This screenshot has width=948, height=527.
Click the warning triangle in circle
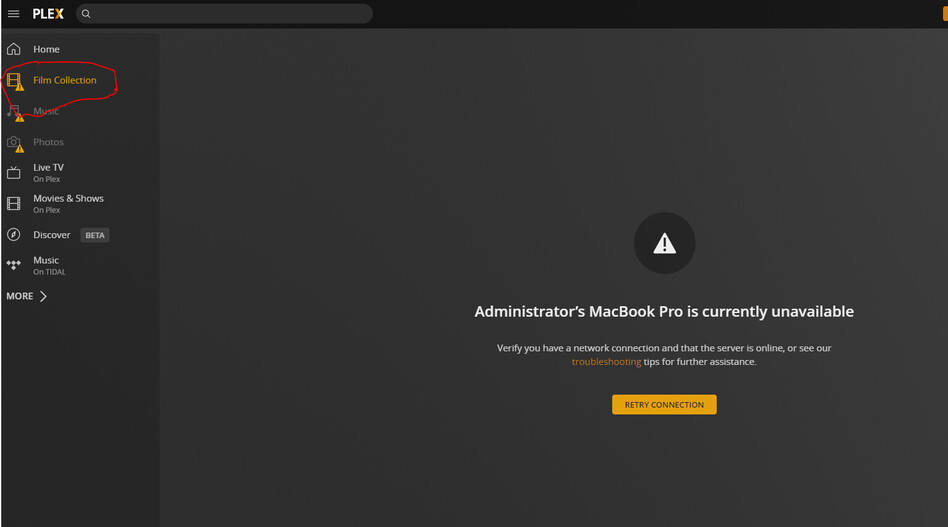tap(664, 243)
